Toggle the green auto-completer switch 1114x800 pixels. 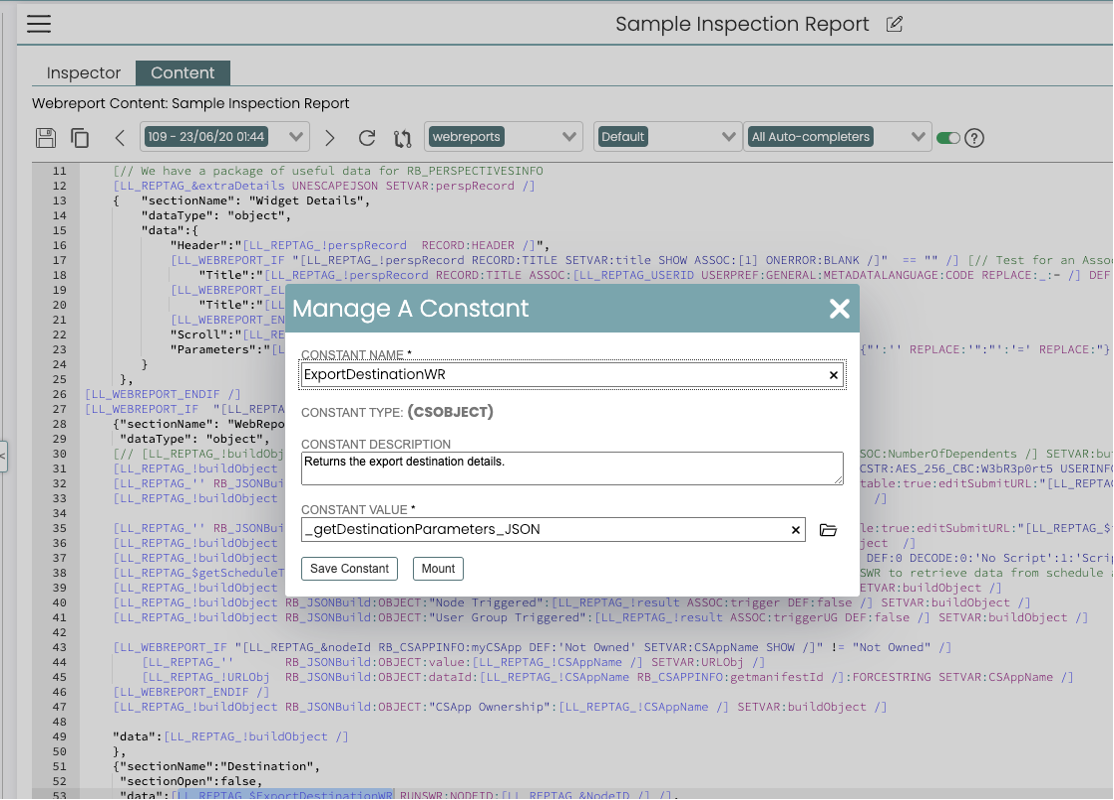pos(947,138)
